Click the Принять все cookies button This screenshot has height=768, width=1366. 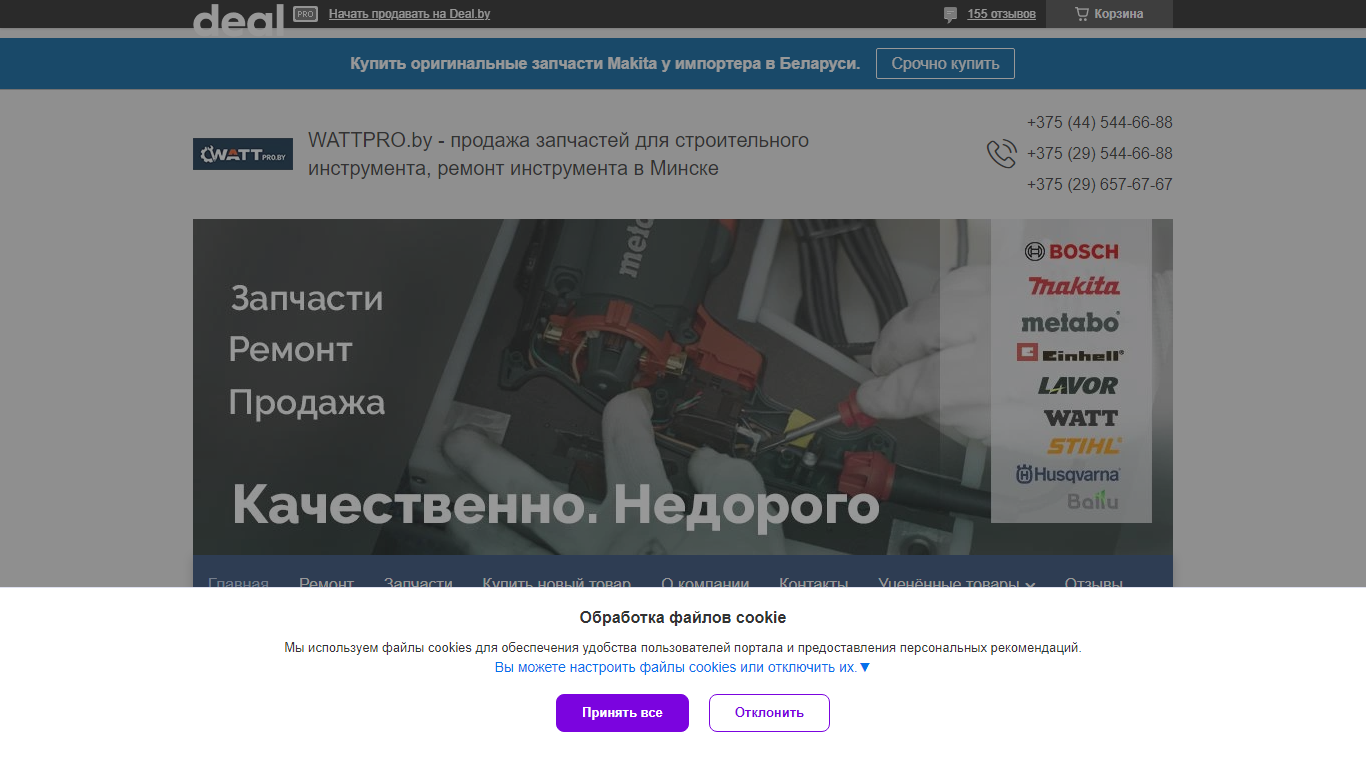tap(622, 713)
